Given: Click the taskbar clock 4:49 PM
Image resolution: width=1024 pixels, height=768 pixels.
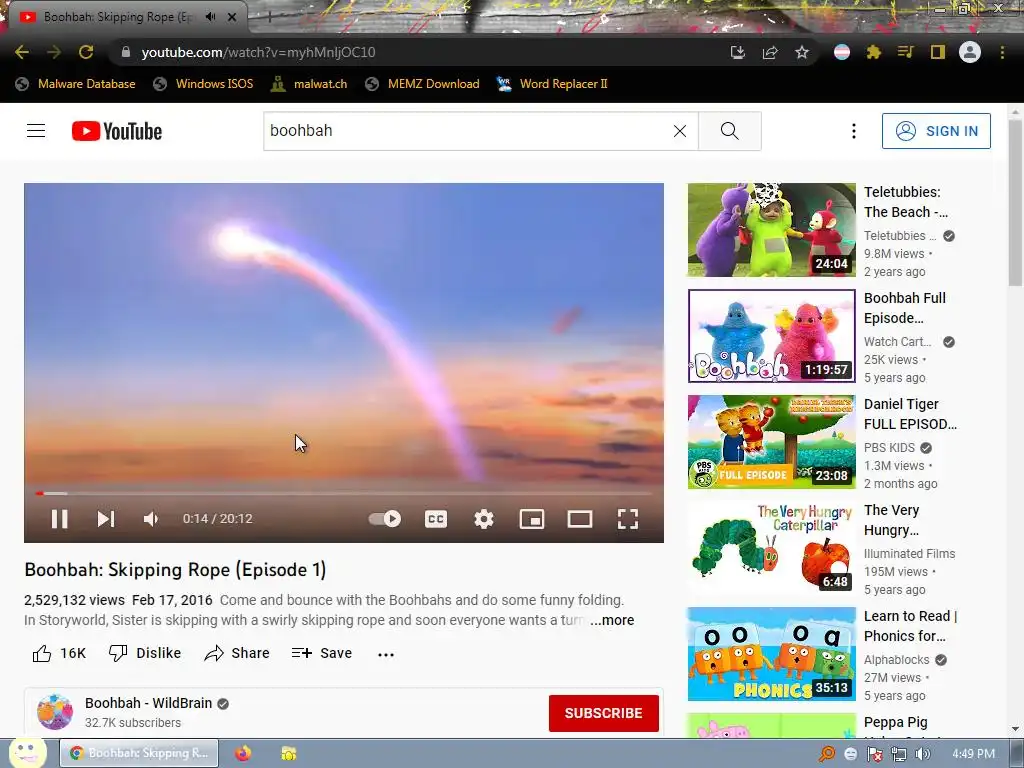Looking at the screenshot, I should pos(974,754).
